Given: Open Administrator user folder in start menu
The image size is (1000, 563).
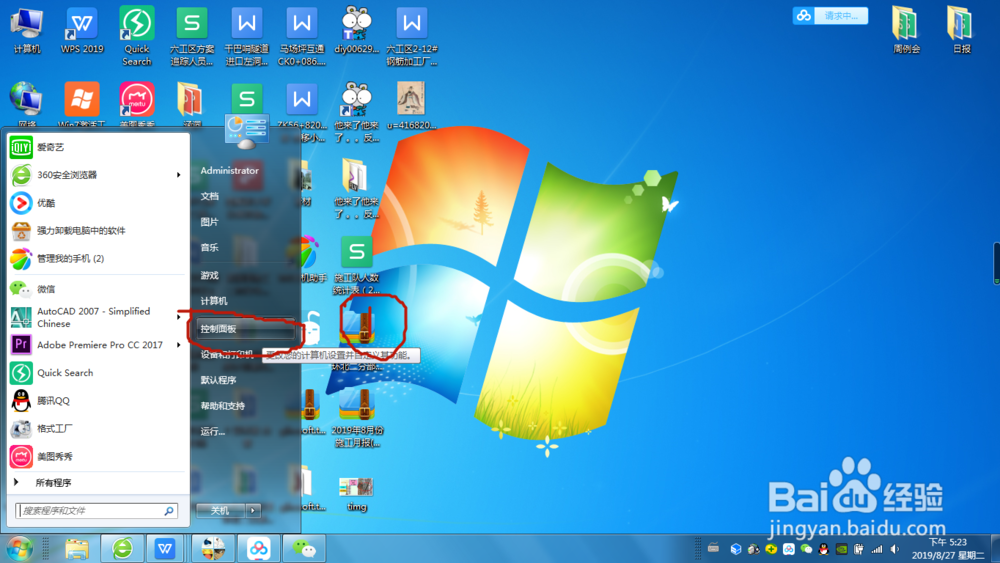Looking at the screenshot, I should click(x=230, y=171).
